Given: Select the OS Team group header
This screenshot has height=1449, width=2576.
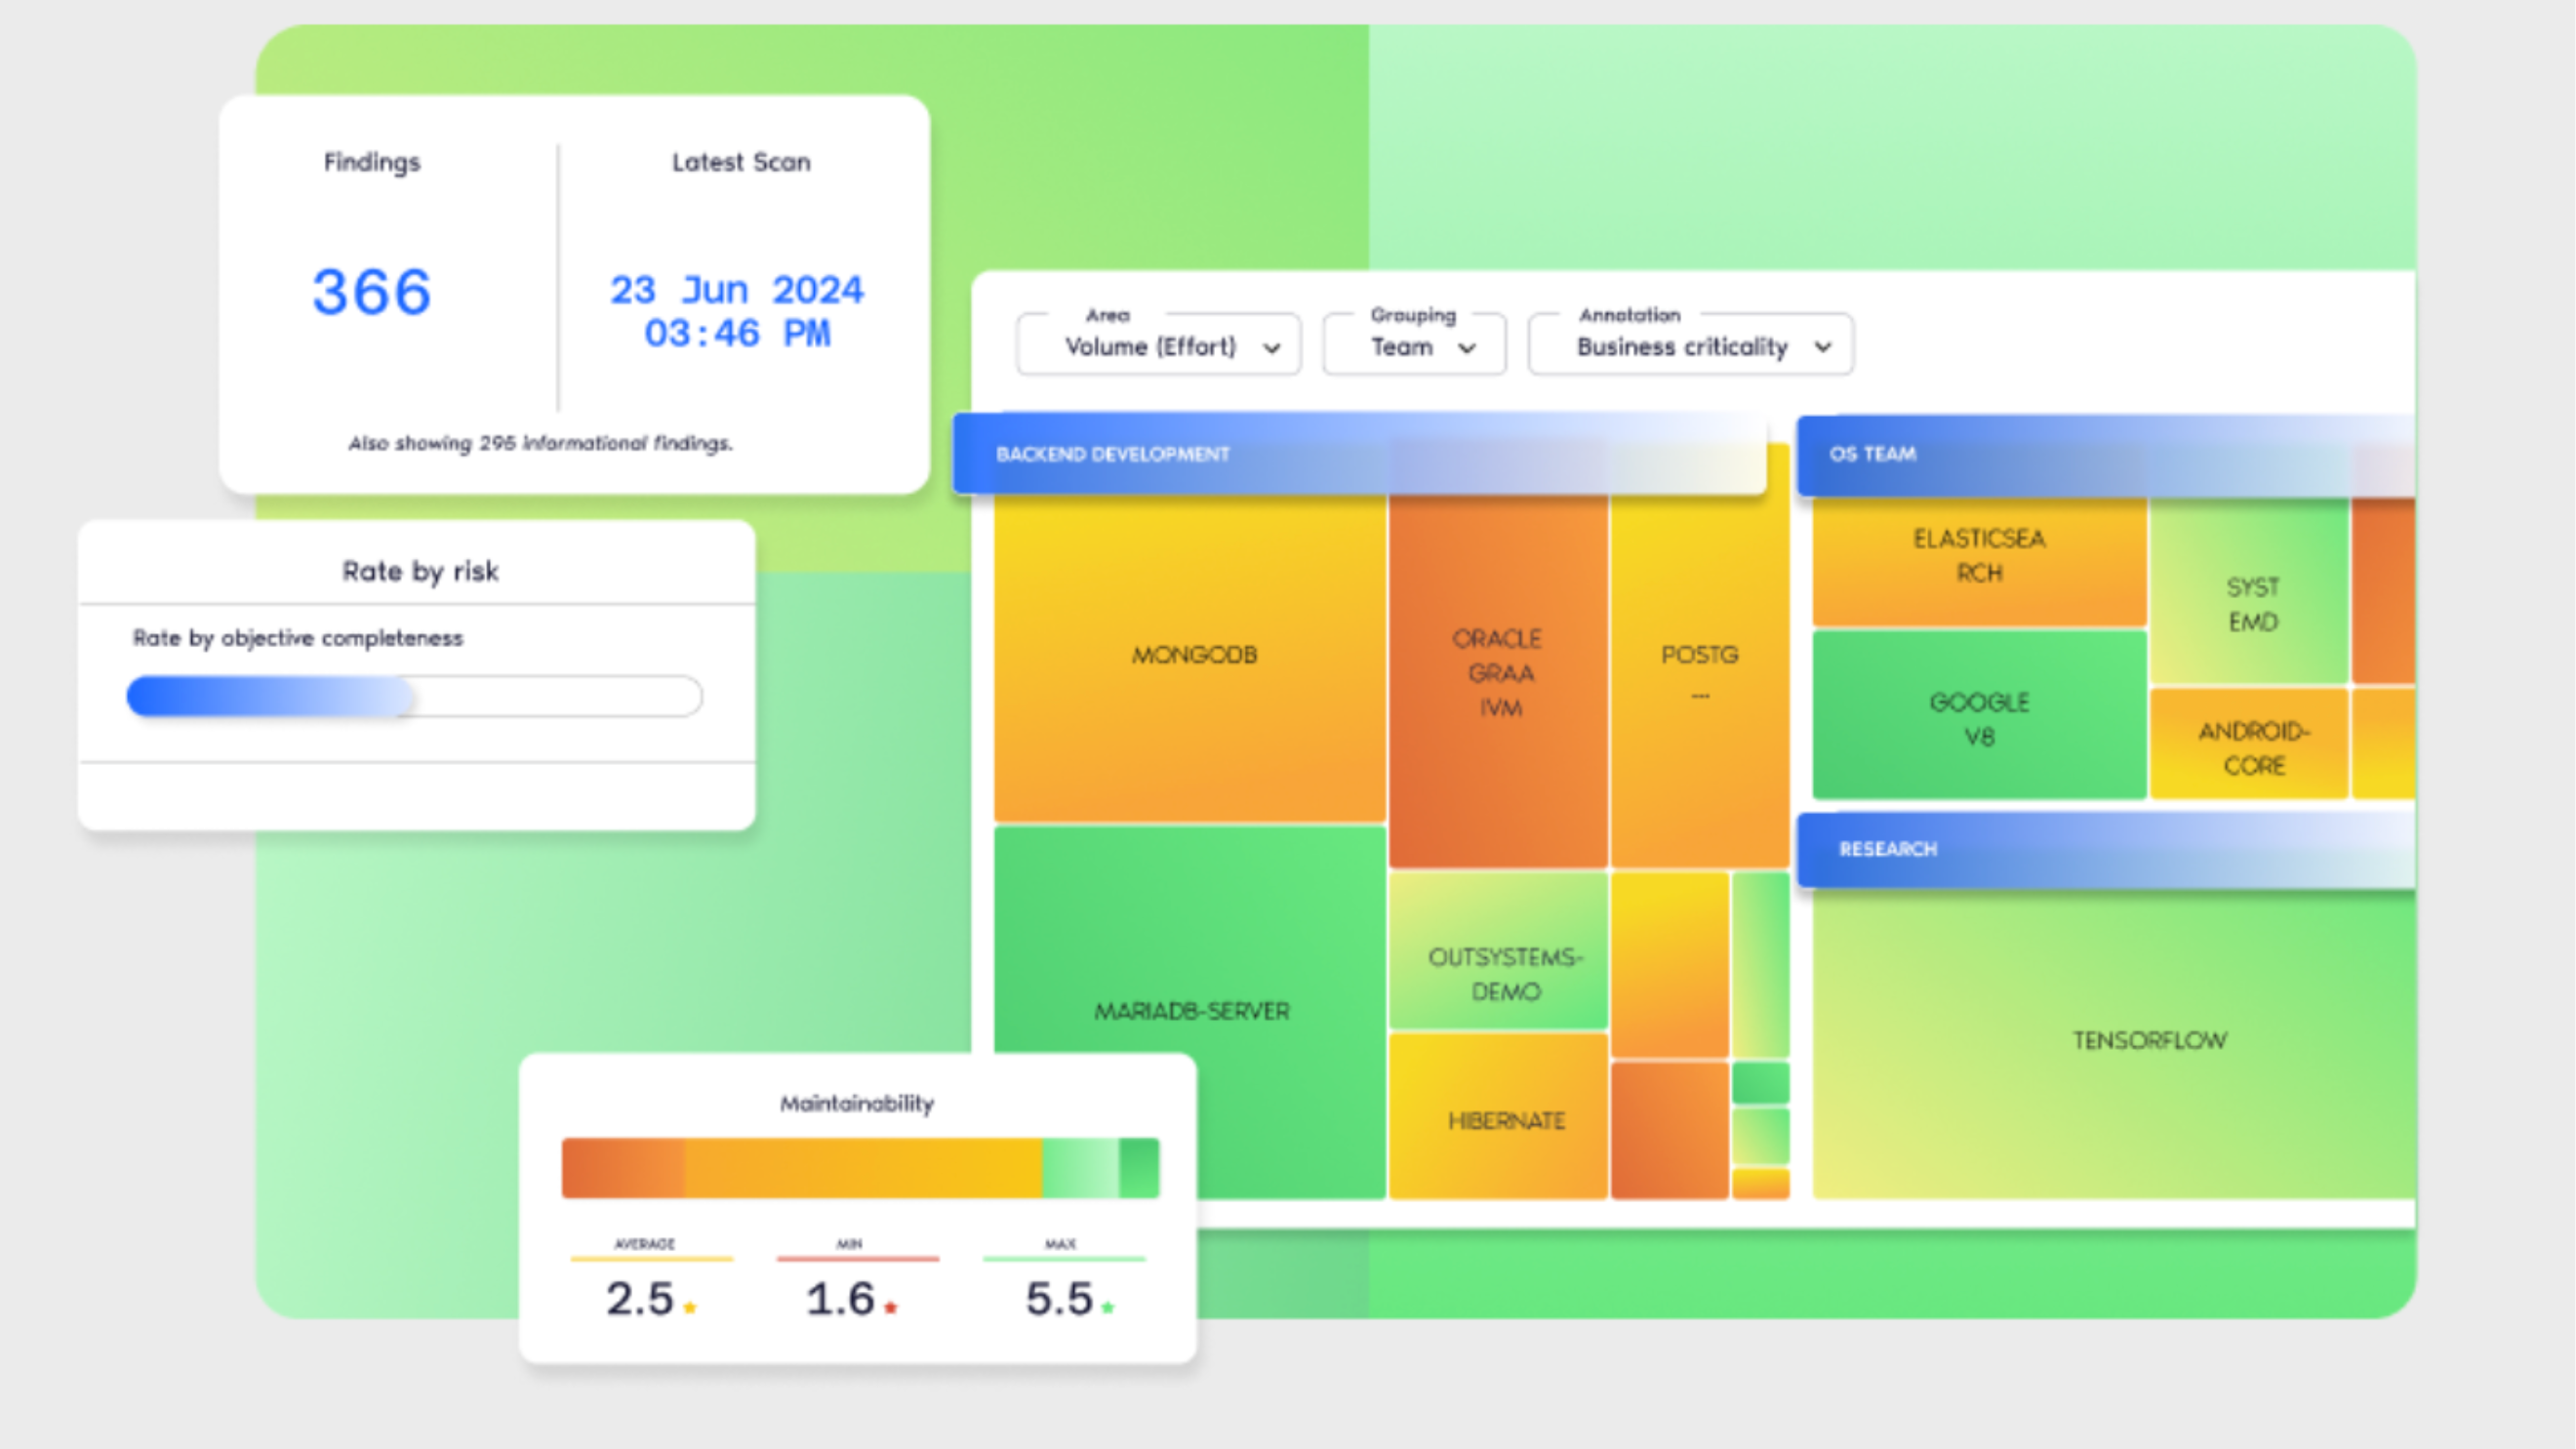Looking at the screenshot, I should 2106,455.
